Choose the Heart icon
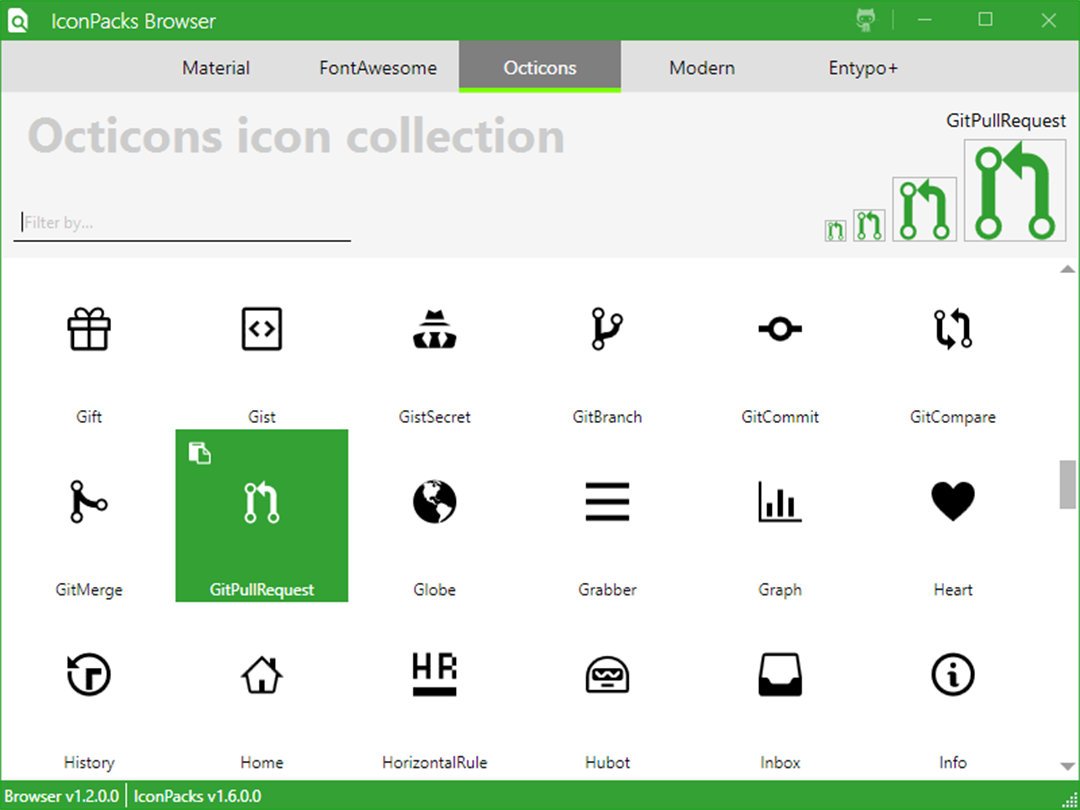1080x810 pixels. (x=953, y=501)
